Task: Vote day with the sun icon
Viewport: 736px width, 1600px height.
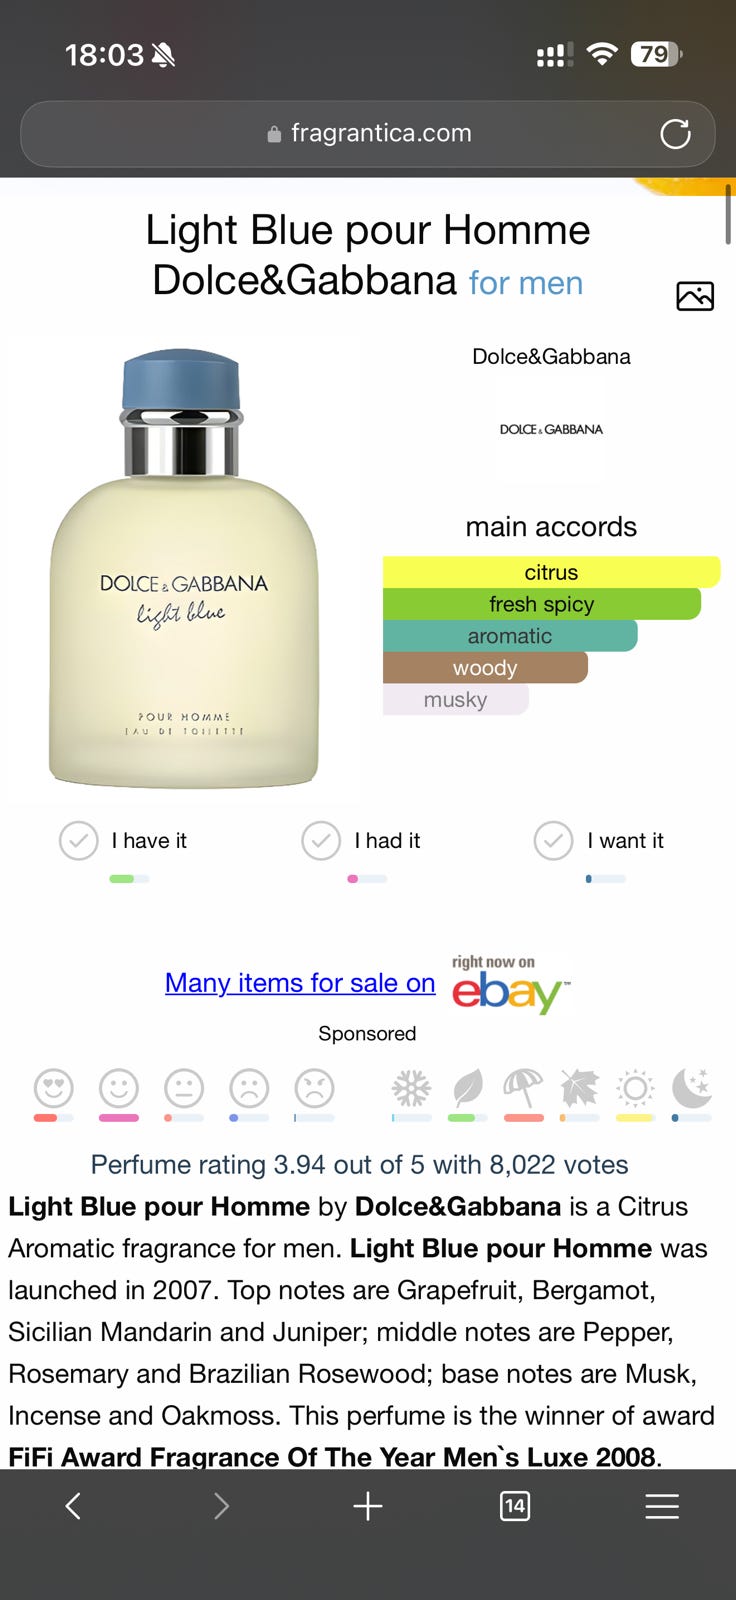Action: coord(635,1088)
